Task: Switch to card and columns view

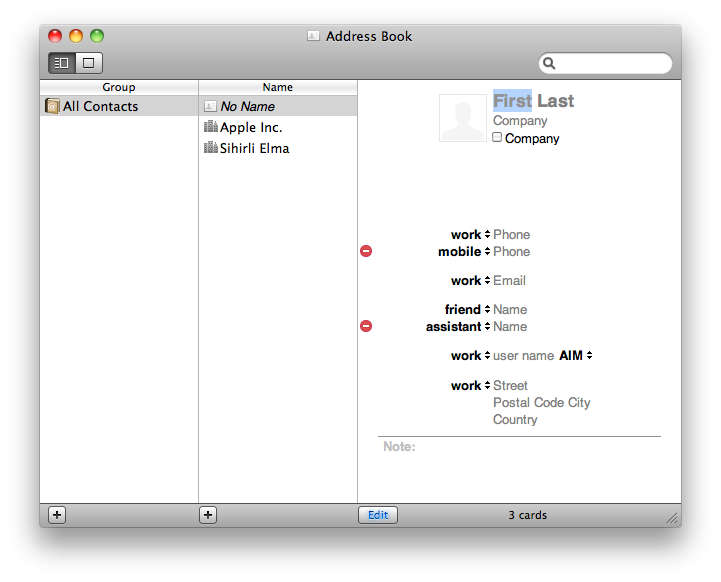Action: (62, 63)
